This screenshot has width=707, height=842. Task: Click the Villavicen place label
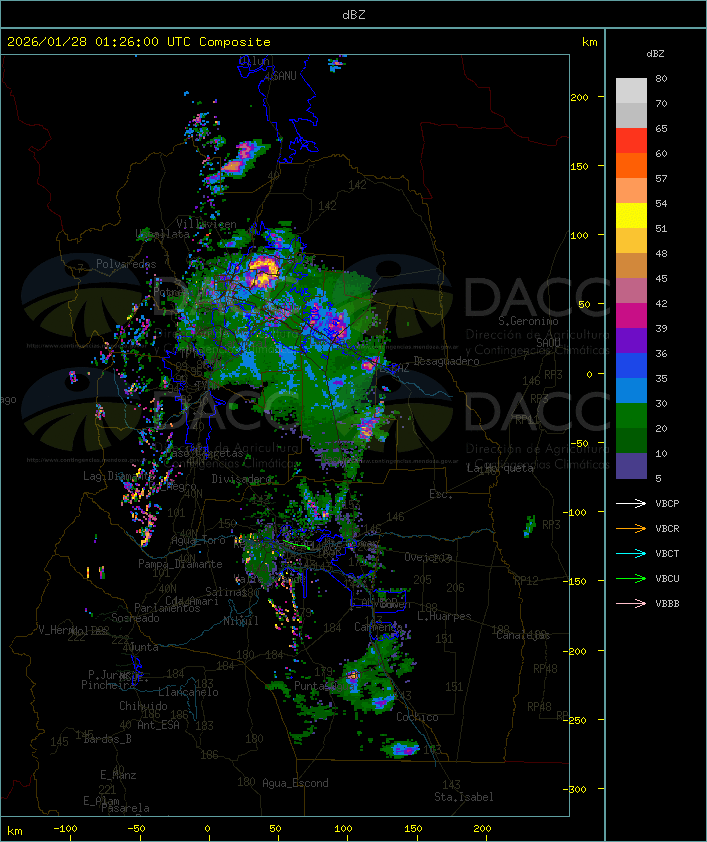[x=207, y=224]
